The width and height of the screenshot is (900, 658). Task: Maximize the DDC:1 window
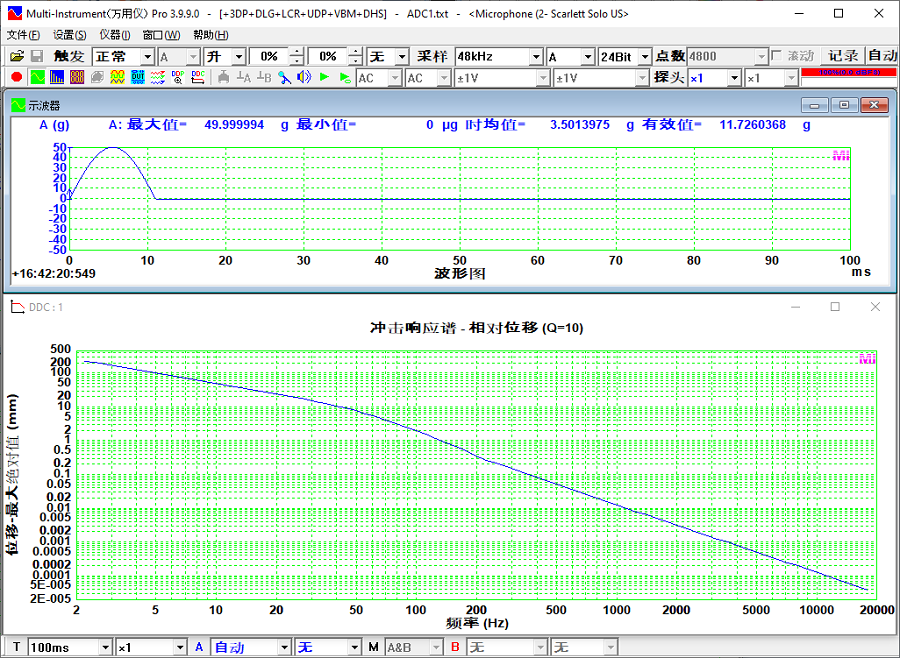835,307
